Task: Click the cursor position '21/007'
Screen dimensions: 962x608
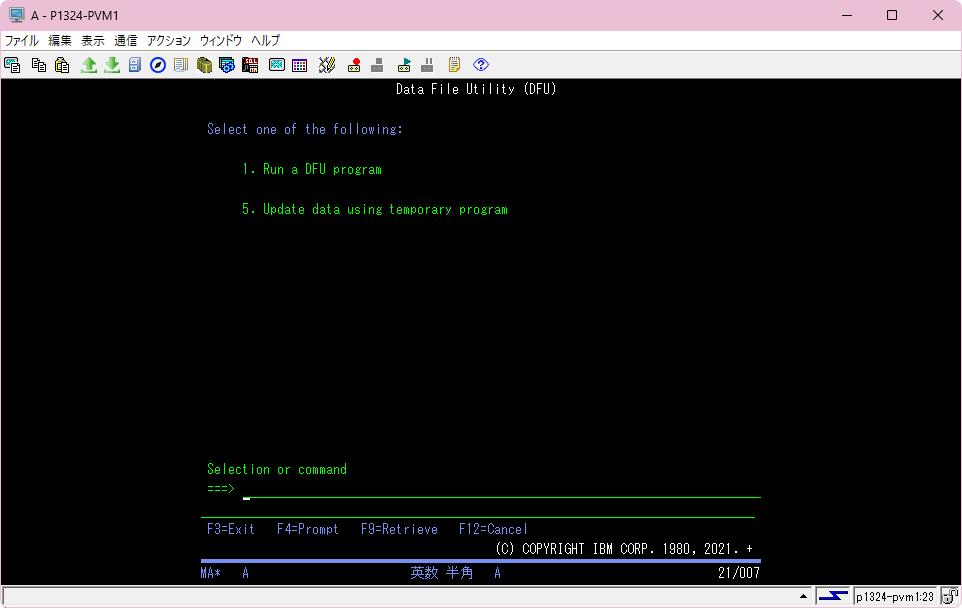Action: click(x=739, y=573)
